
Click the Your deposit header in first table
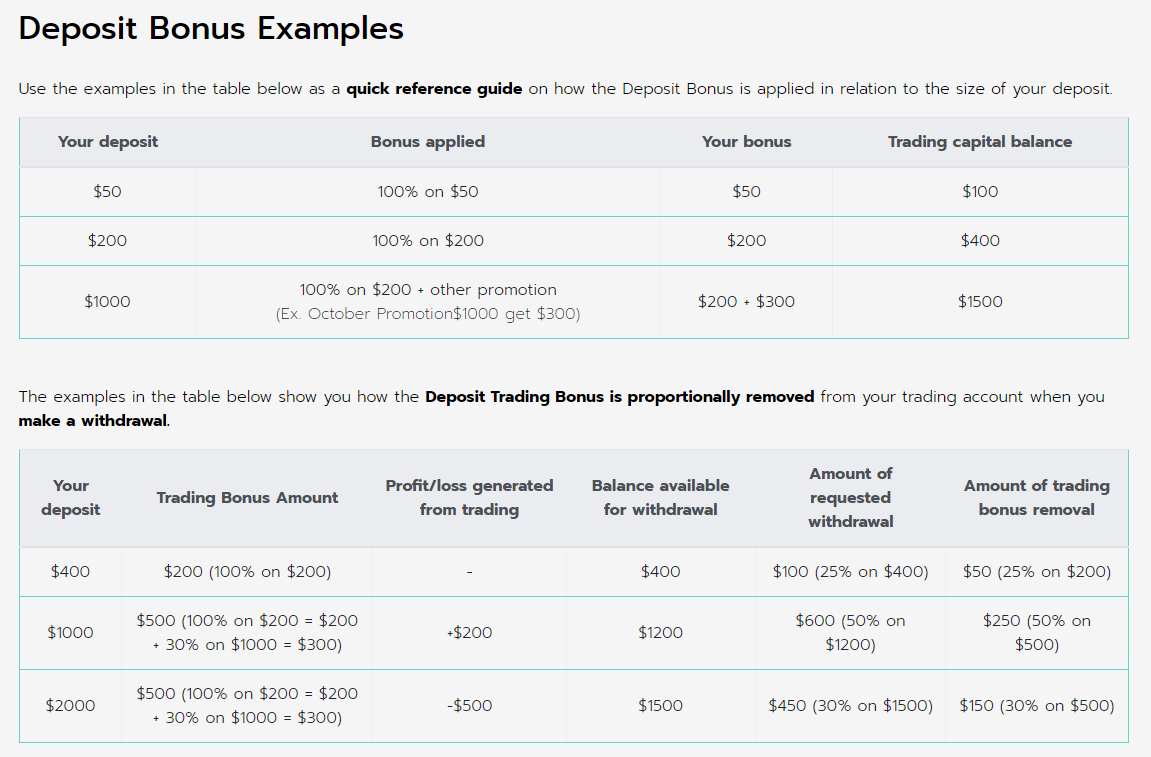tap(108, 142)
